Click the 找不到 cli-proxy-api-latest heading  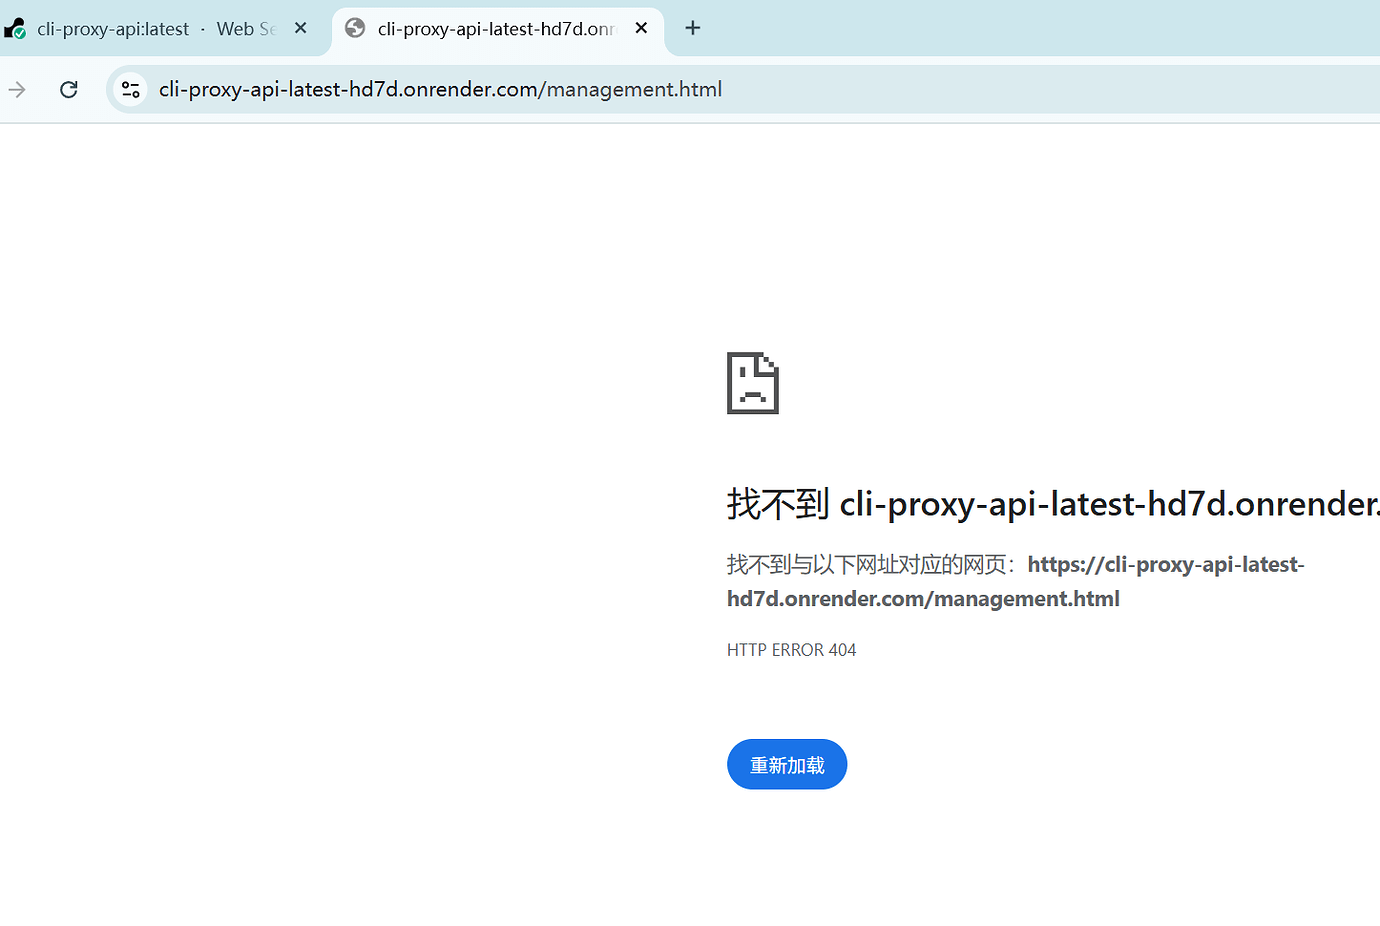pyautogui.click(x=1053, y=504)
